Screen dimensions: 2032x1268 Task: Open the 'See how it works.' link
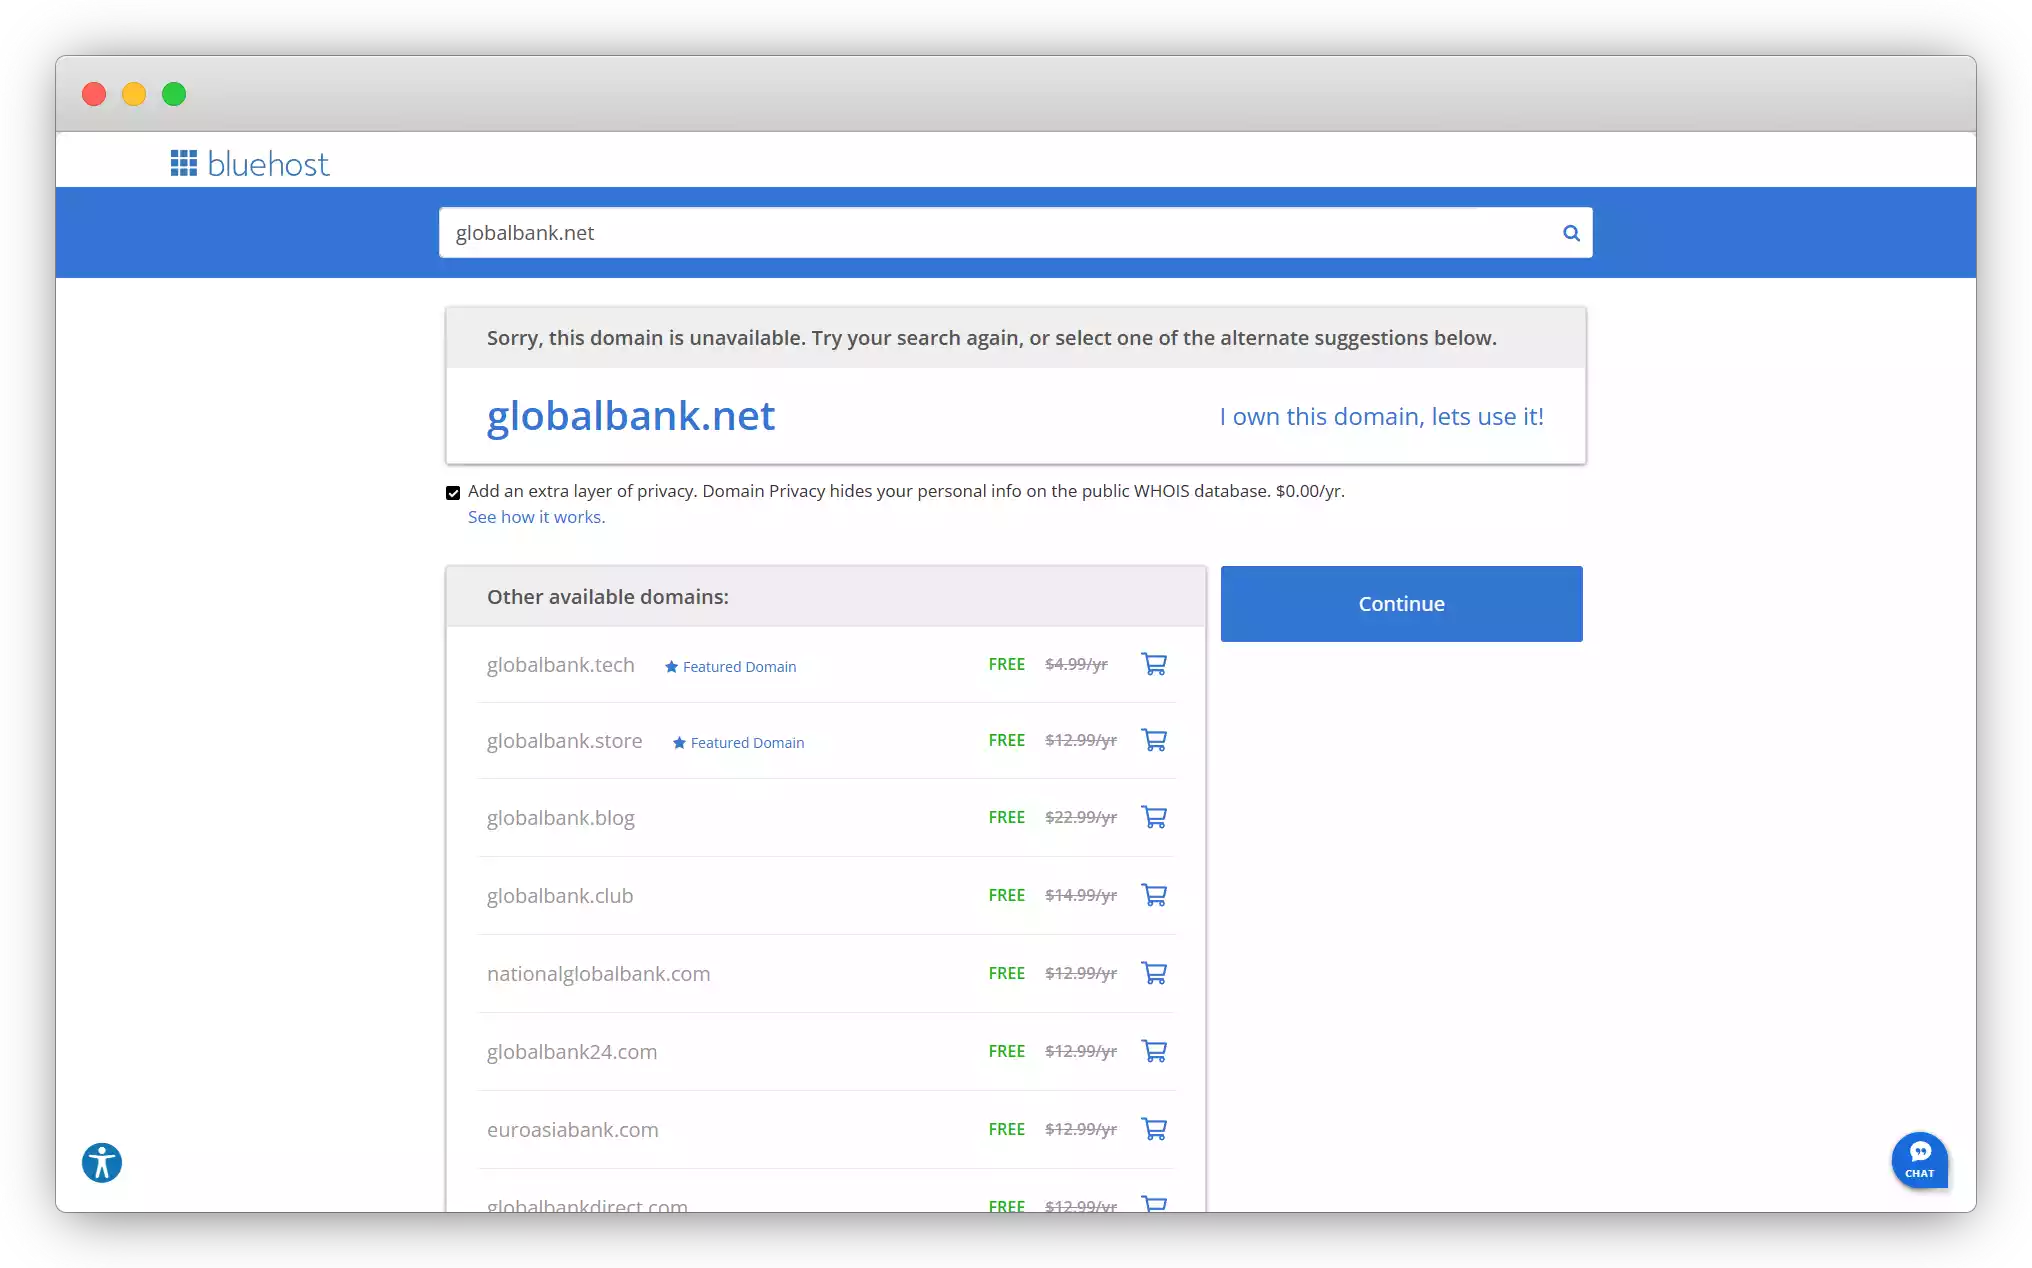pos(536,517)
